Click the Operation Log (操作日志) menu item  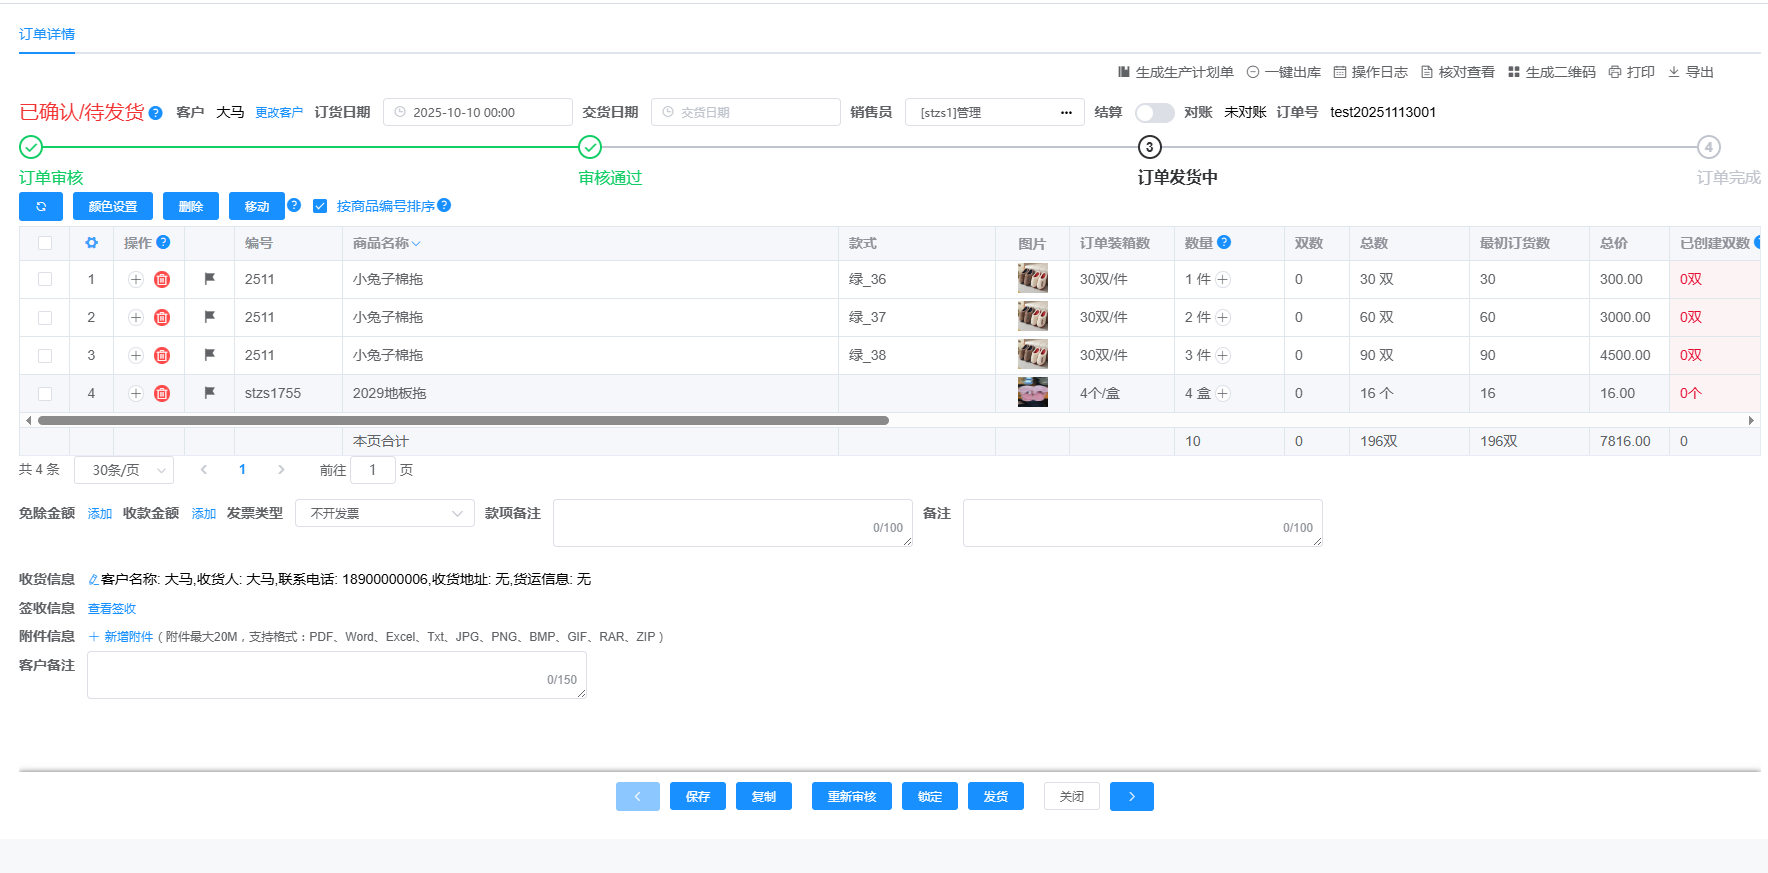pos(1370,72)
